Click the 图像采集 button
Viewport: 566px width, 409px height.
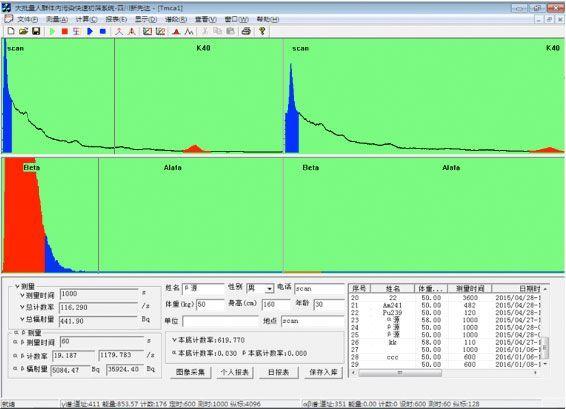[x=190, y=372]
